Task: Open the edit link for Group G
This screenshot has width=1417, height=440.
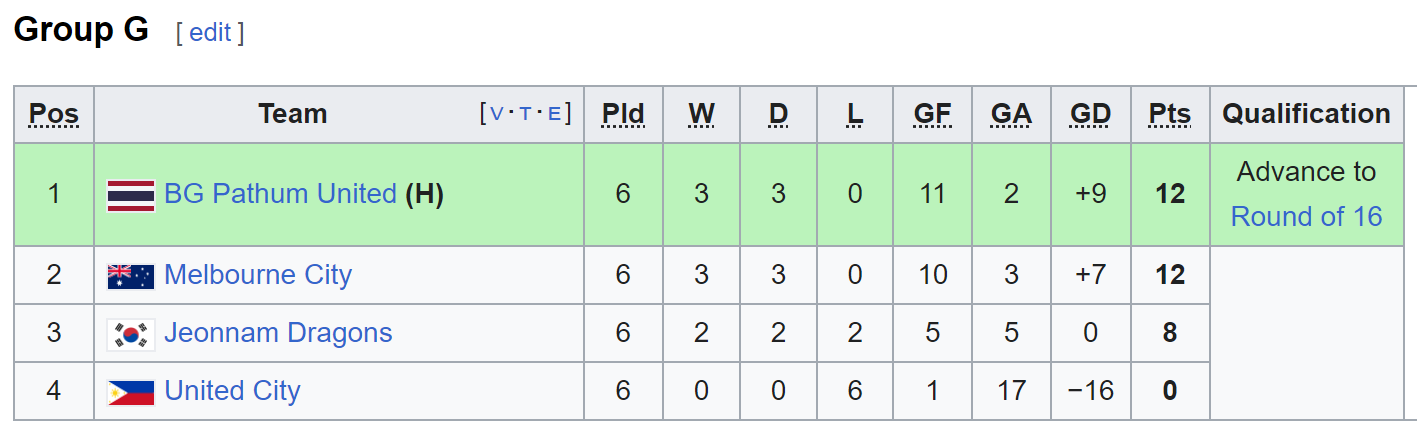Action: pyautogui.click(x=210, y=32)
